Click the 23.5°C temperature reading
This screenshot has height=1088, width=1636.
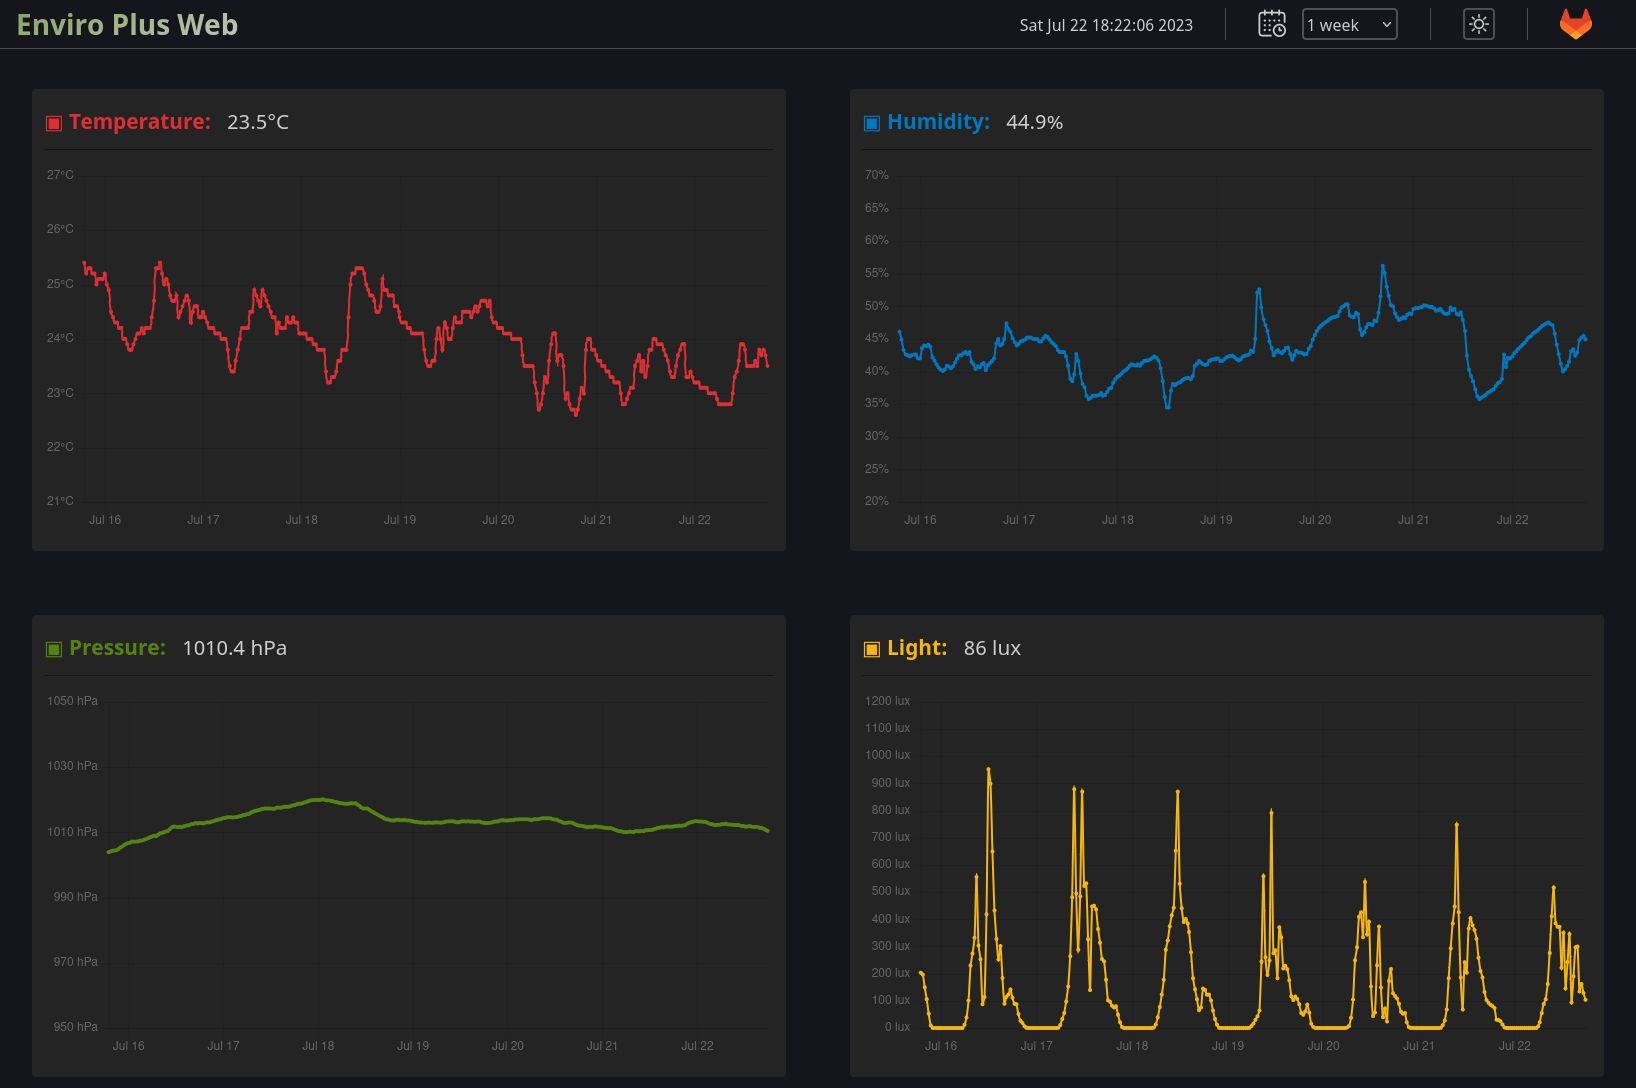point(257,122)
